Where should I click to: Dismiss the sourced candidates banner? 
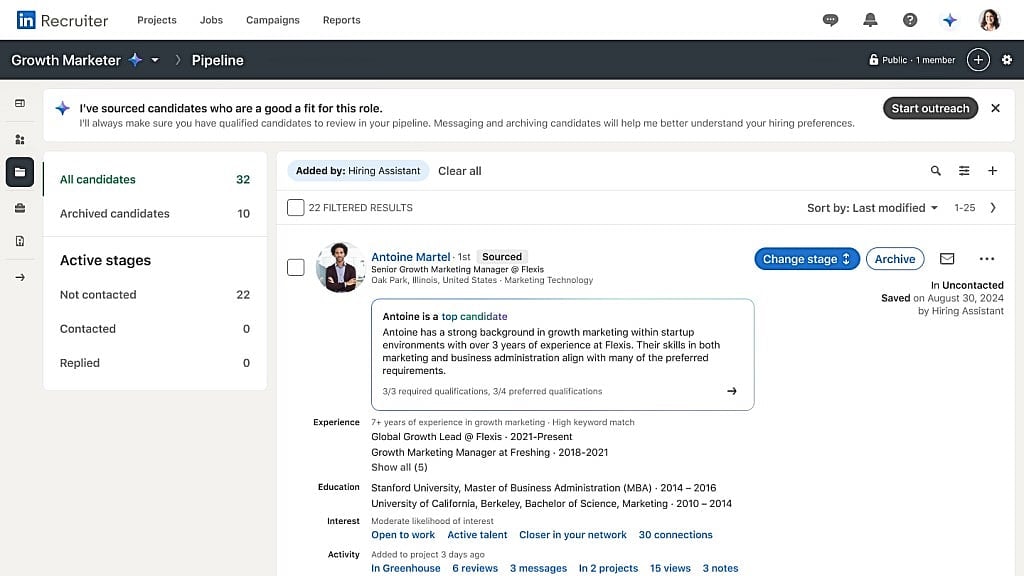(995, 108)
